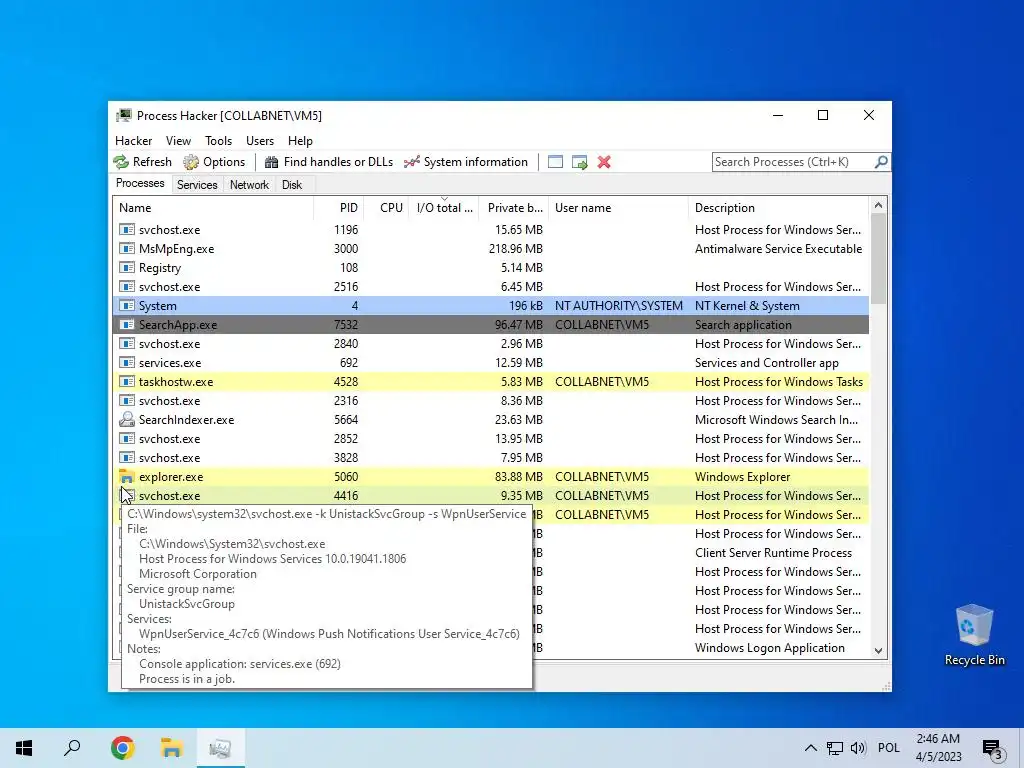Select svchost.exe row with PID 3828
The height and width of the screenshot is (768, 1024).
491,458
